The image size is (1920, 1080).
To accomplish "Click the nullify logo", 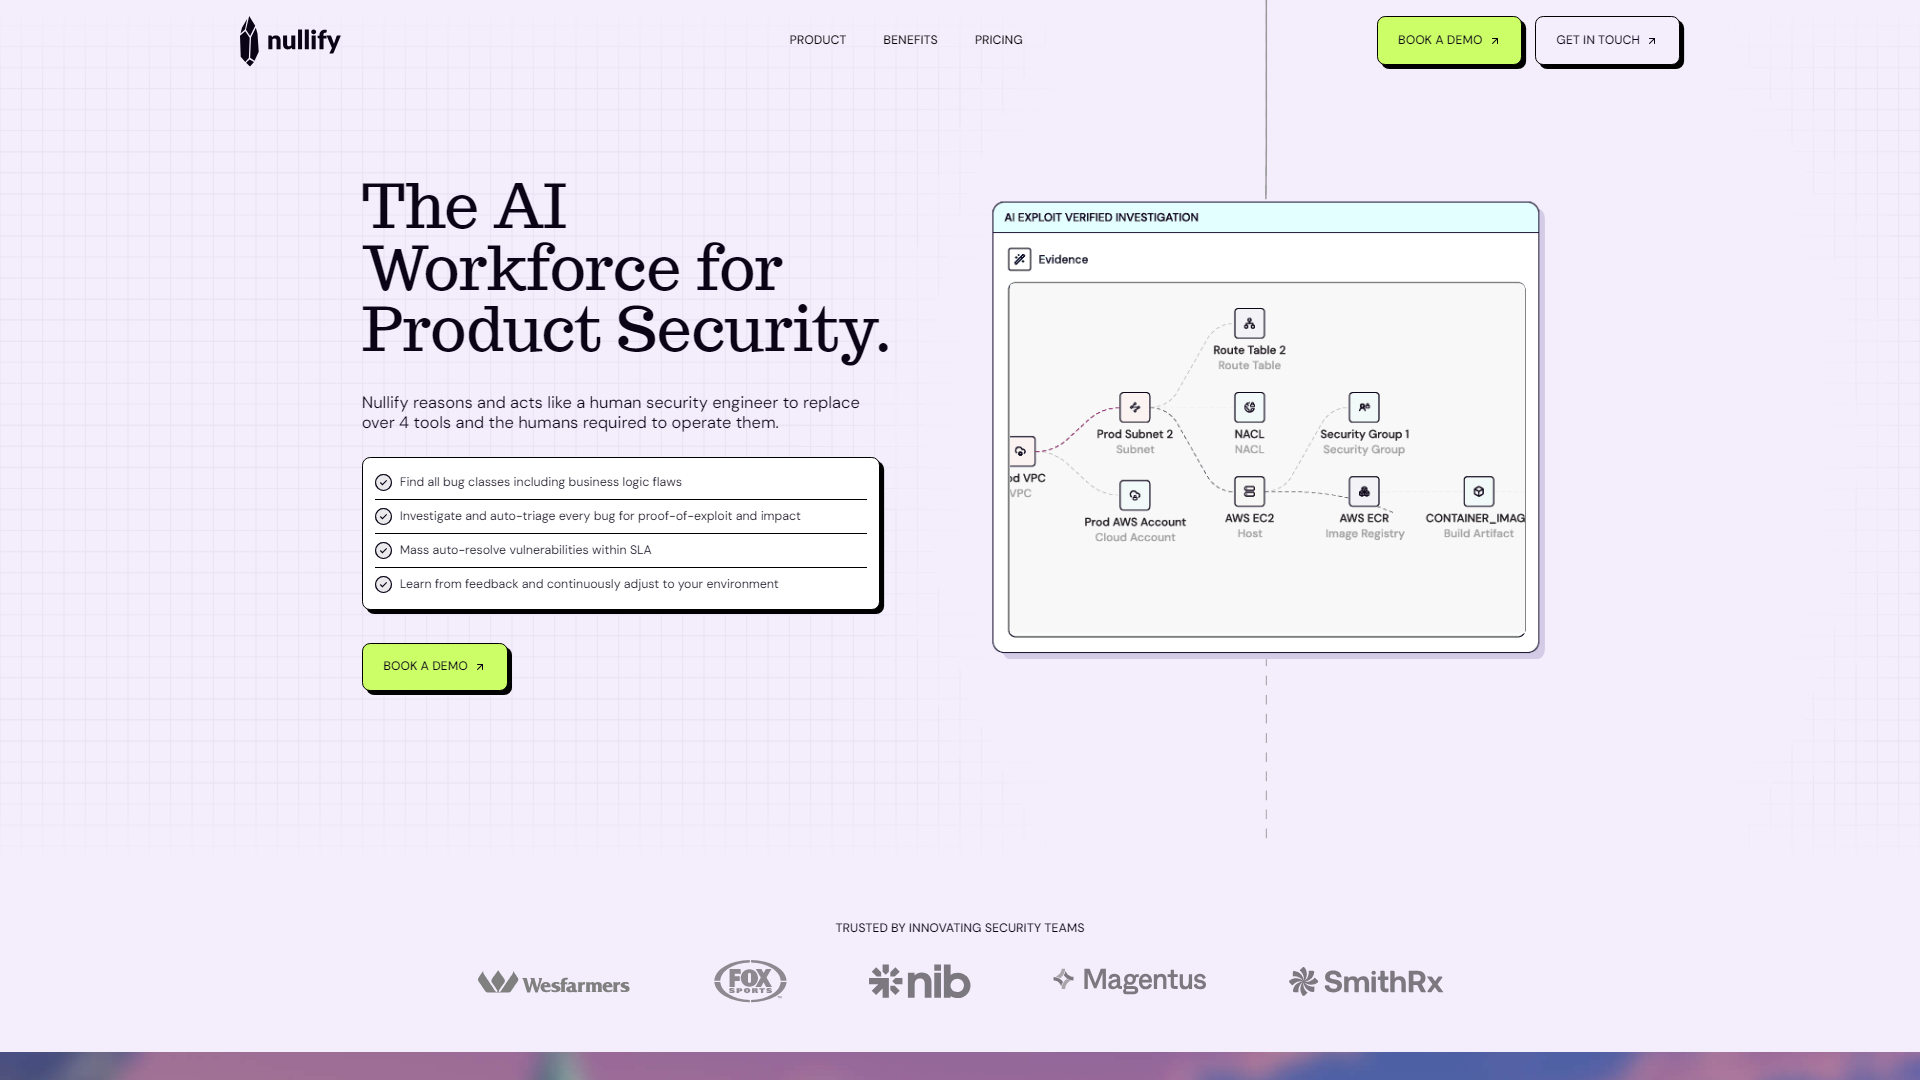I will tap(288, 41).
